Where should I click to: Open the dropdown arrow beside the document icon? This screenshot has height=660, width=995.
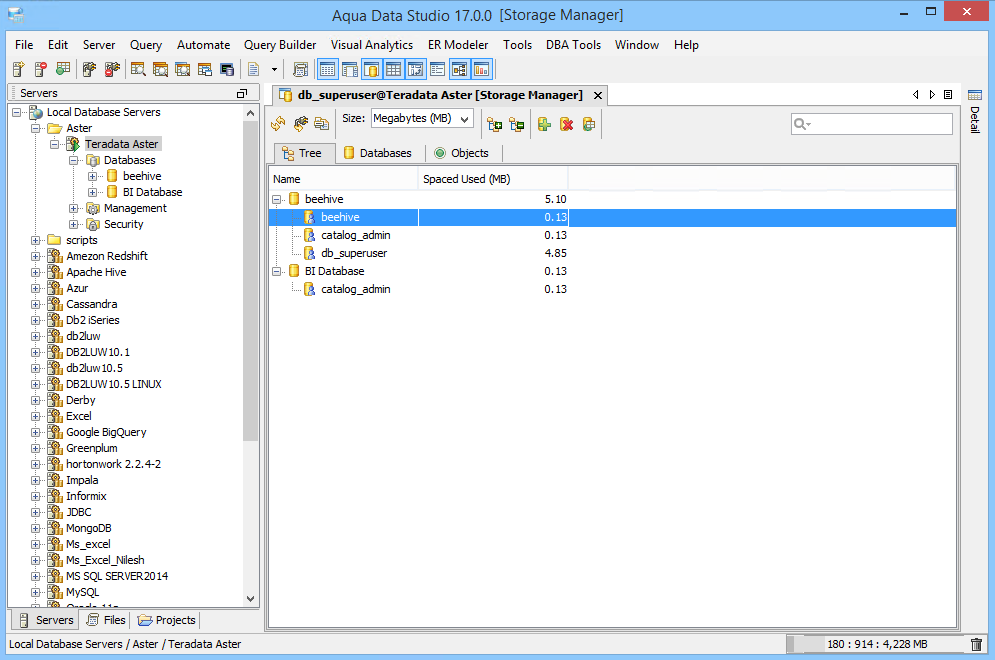tap(274, 69)
